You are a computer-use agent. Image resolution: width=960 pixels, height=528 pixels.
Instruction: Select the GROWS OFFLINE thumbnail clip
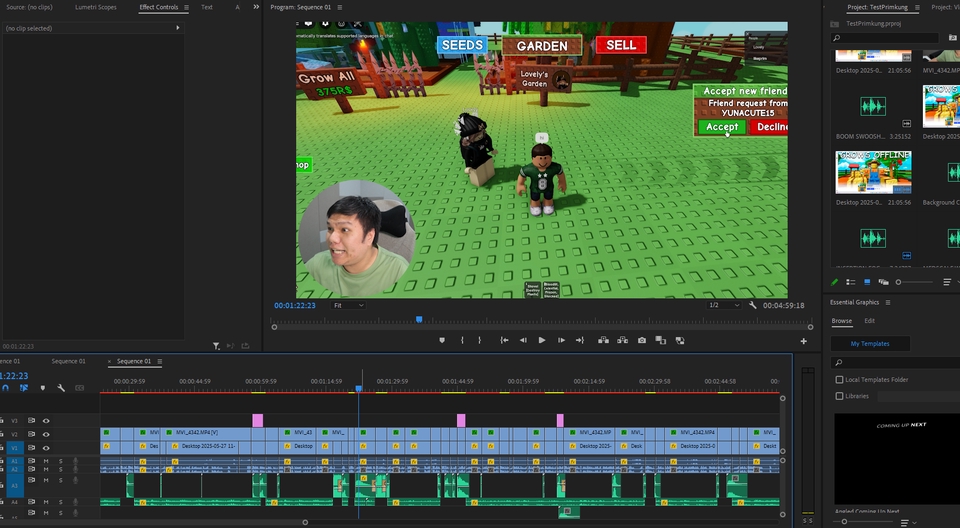coord(873,172)
